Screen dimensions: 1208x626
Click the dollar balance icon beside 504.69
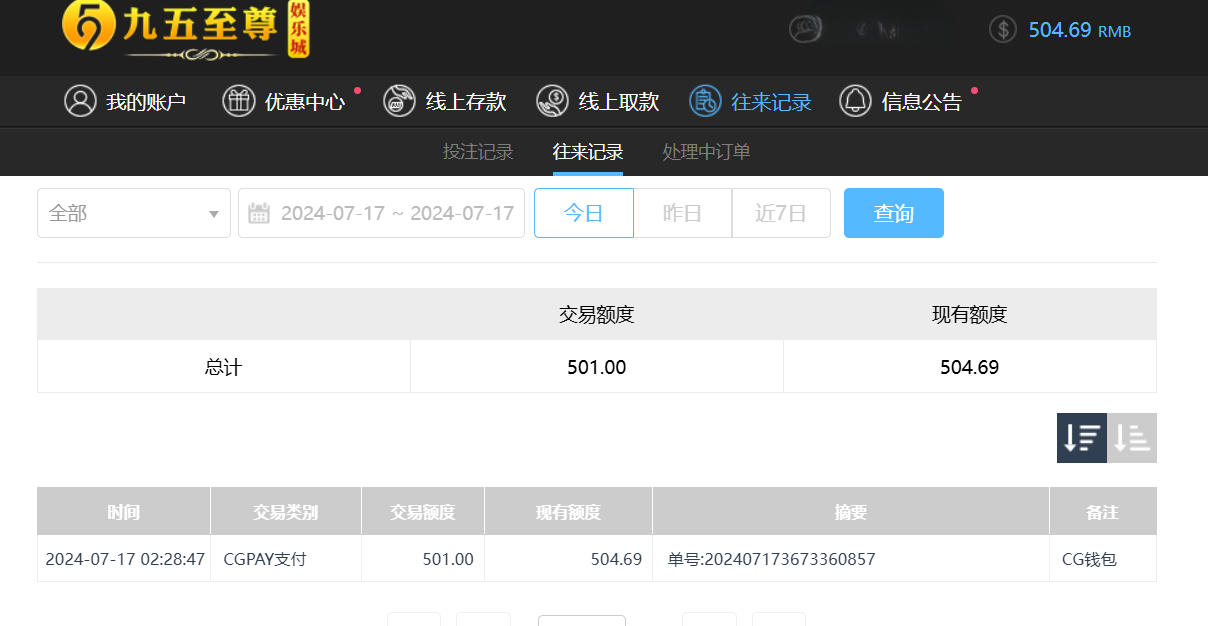[1001, 30]
